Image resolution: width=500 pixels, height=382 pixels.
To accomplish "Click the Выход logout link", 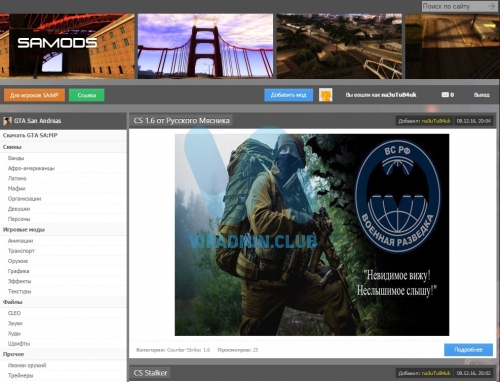I will (x=482, y=95).
